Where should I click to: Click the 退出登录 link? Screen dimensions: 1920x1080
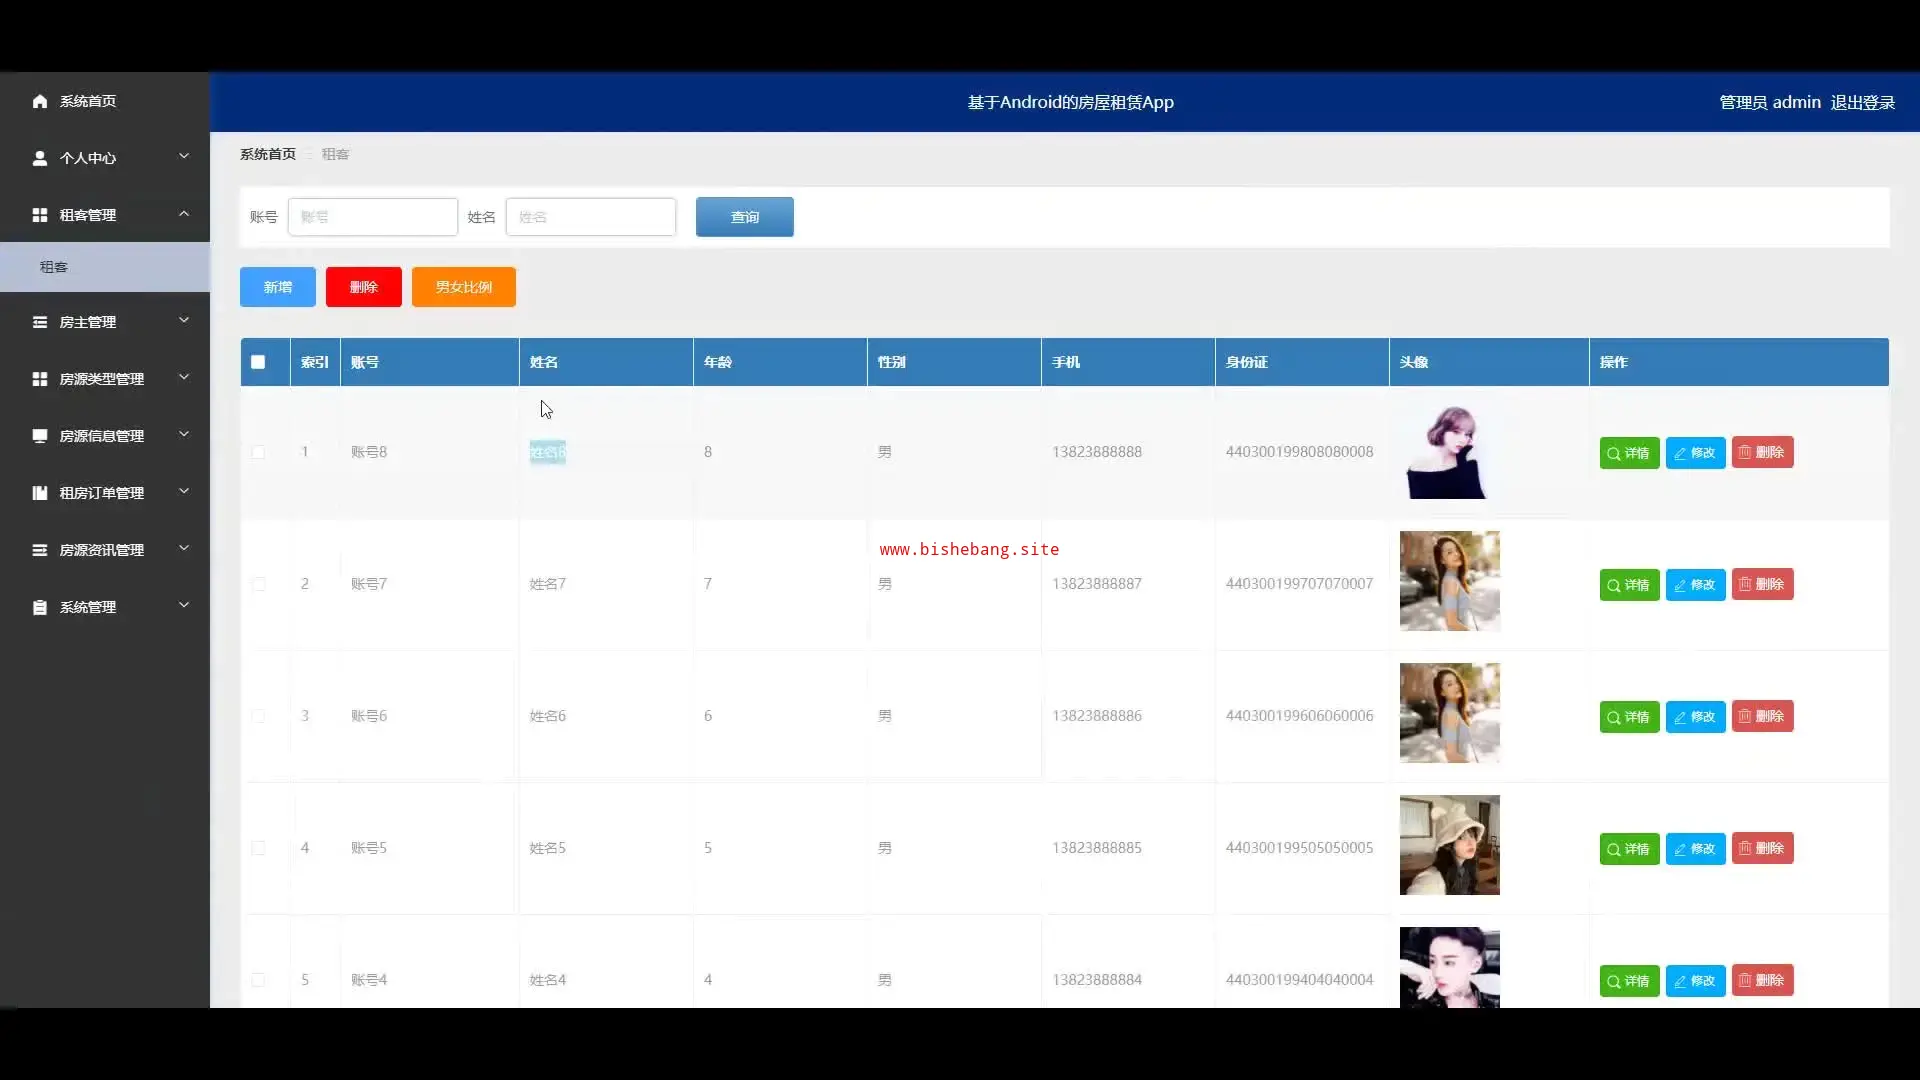point(1862,102)
